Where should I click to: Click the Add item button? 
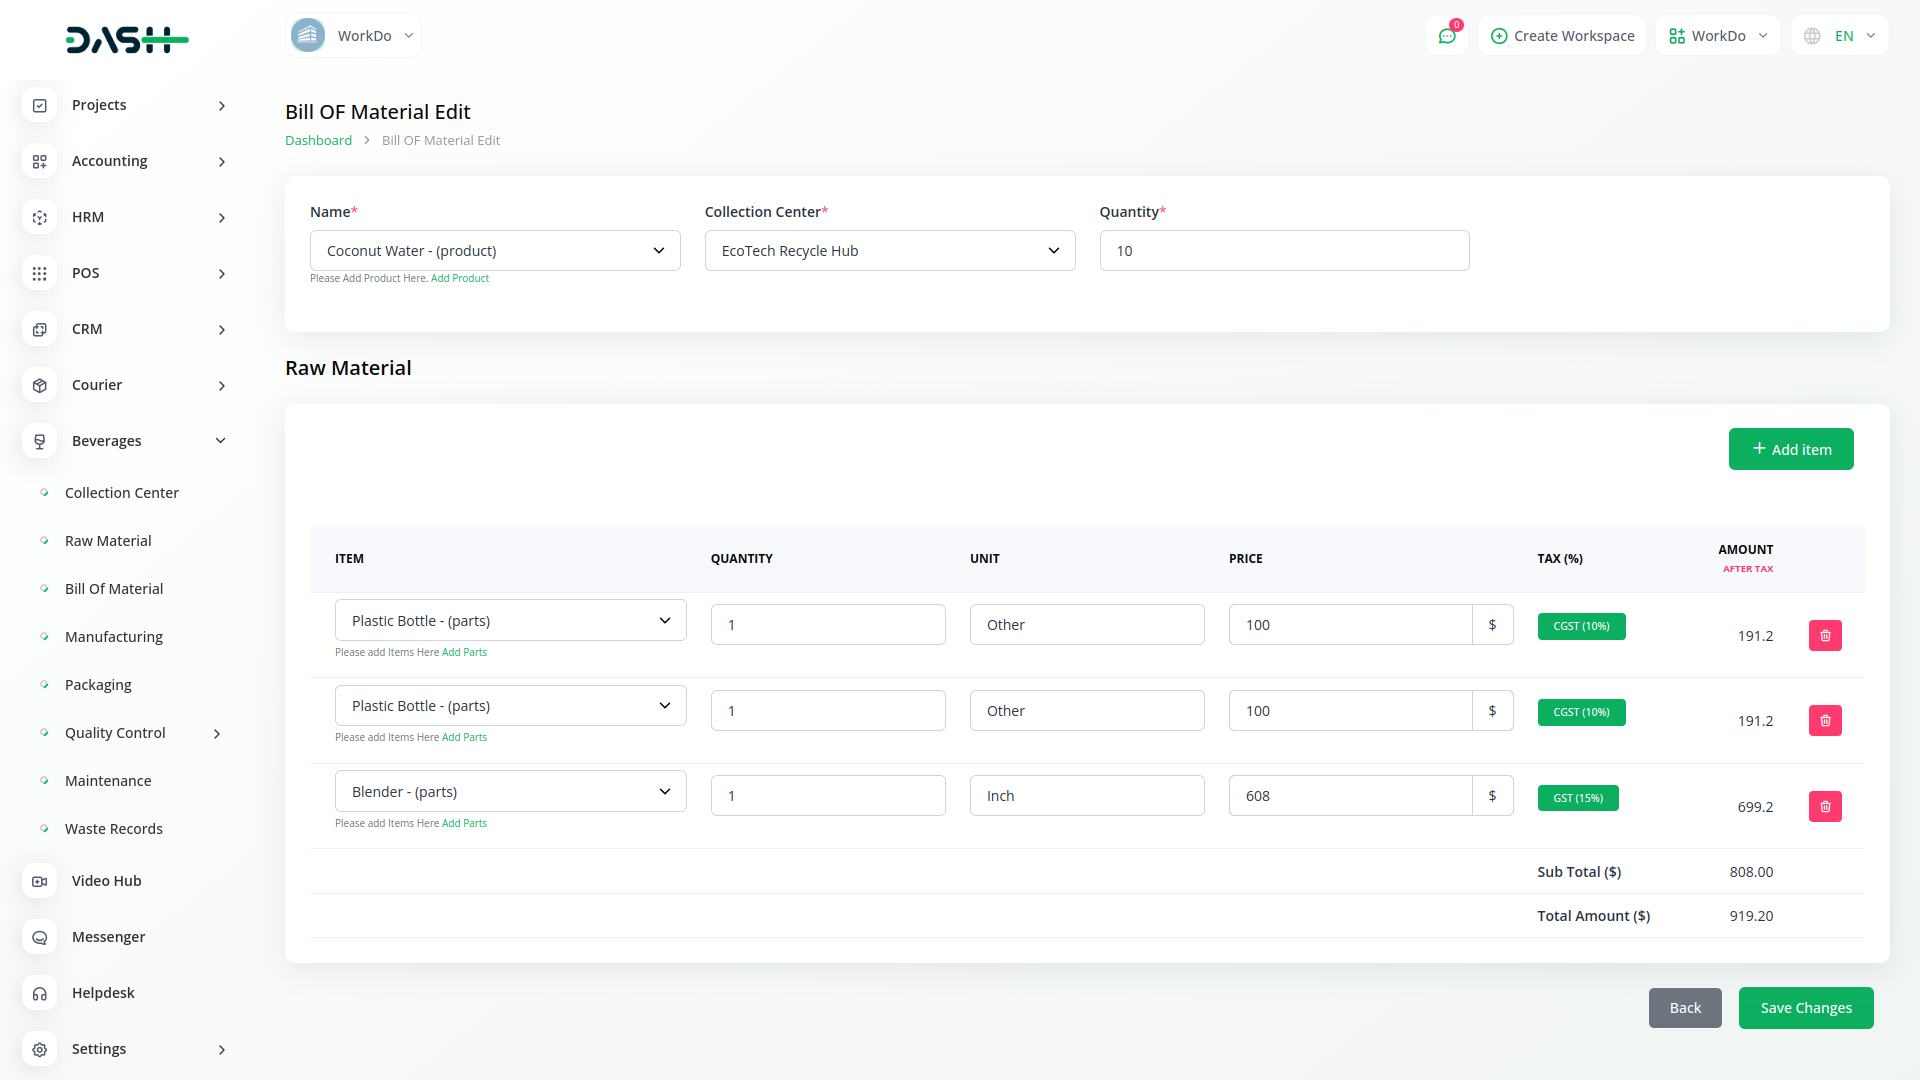[1790, 449]
